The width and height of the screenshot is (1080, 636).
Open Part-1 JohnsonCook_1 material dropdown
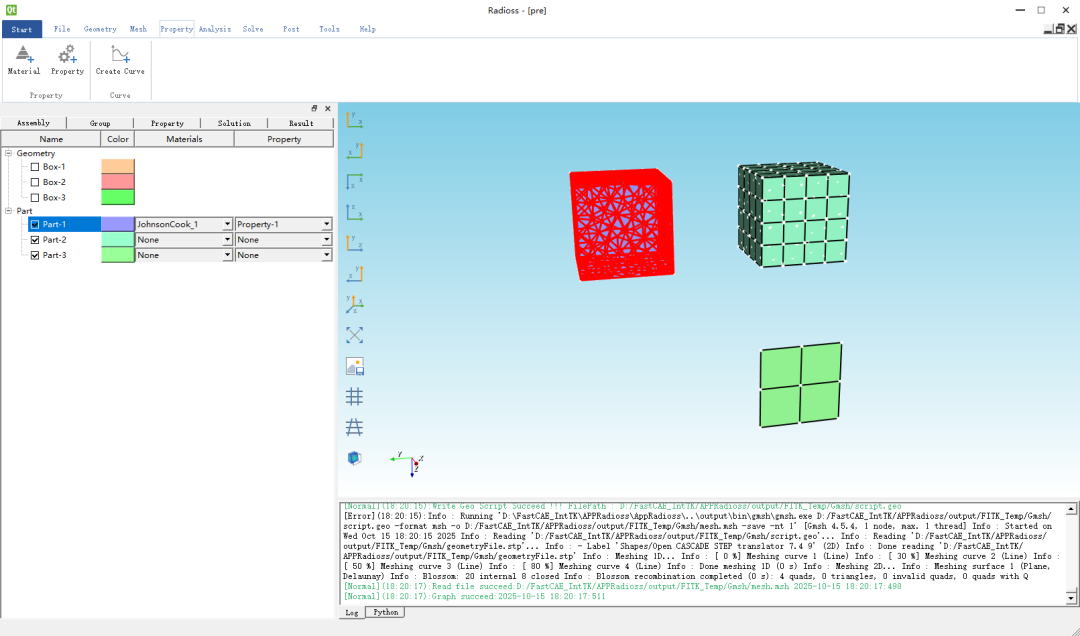click(x=183, y=224)
